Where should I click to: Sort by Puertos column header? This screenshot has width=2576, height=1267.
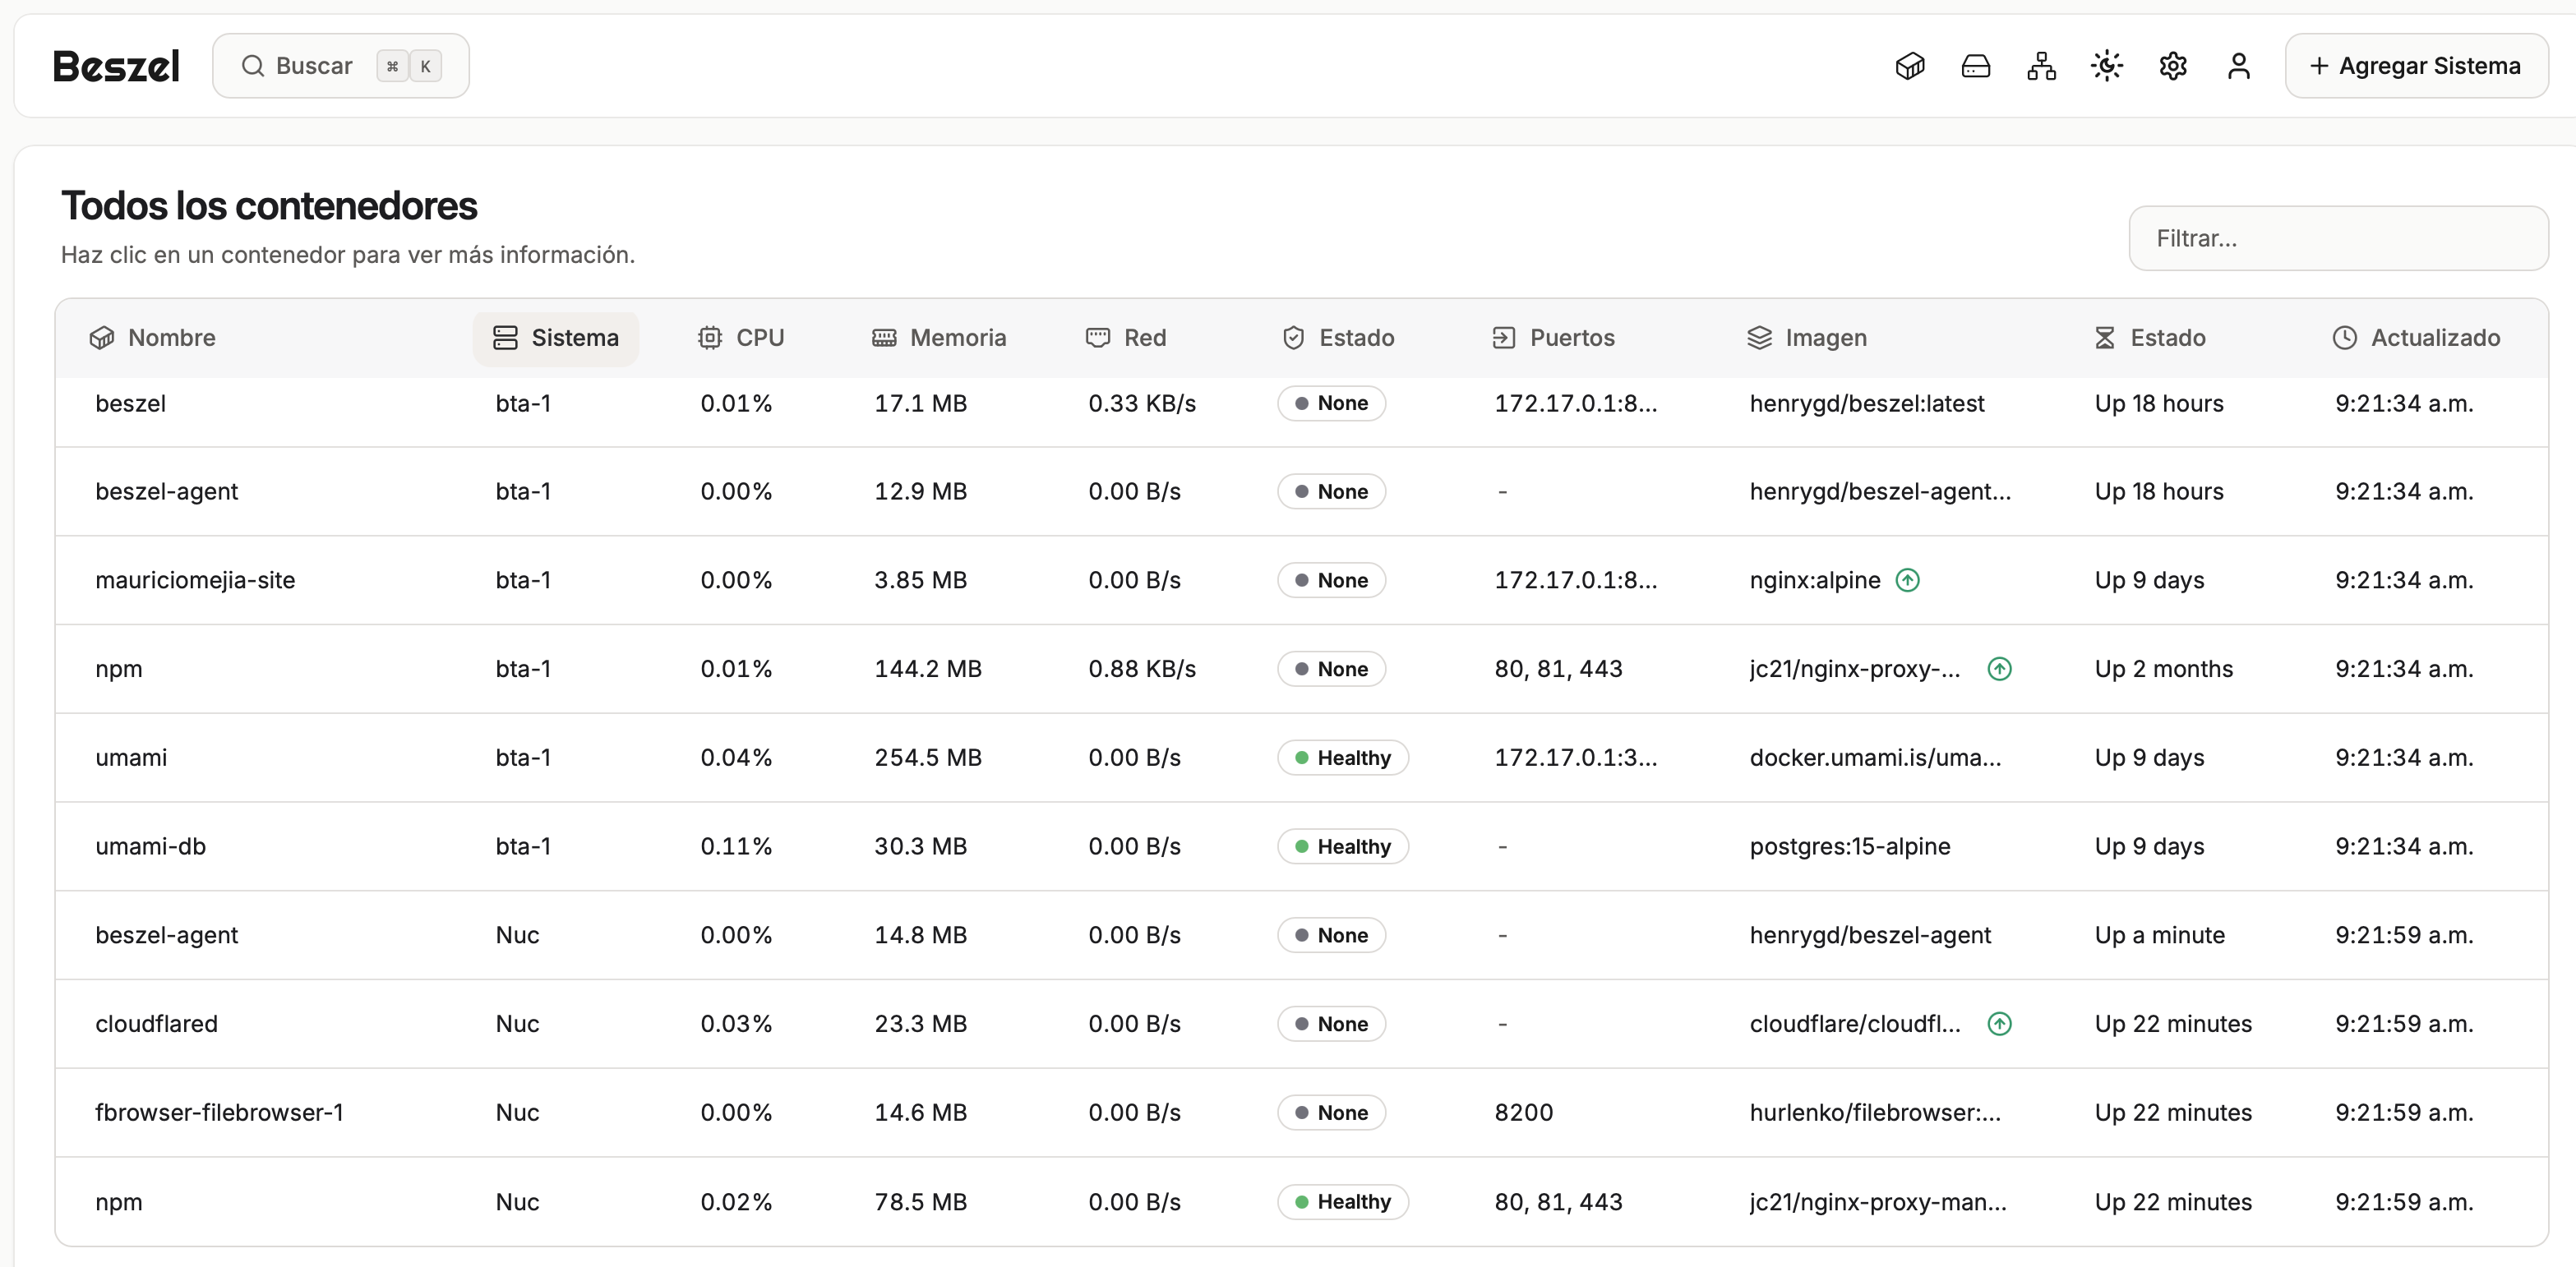1553,338
